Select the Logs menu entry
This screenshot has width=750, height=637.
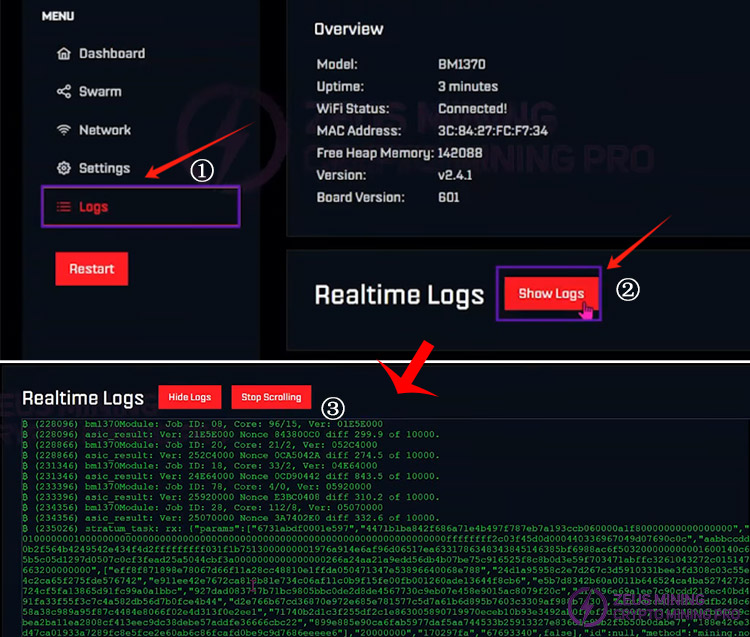click(140, 207)
